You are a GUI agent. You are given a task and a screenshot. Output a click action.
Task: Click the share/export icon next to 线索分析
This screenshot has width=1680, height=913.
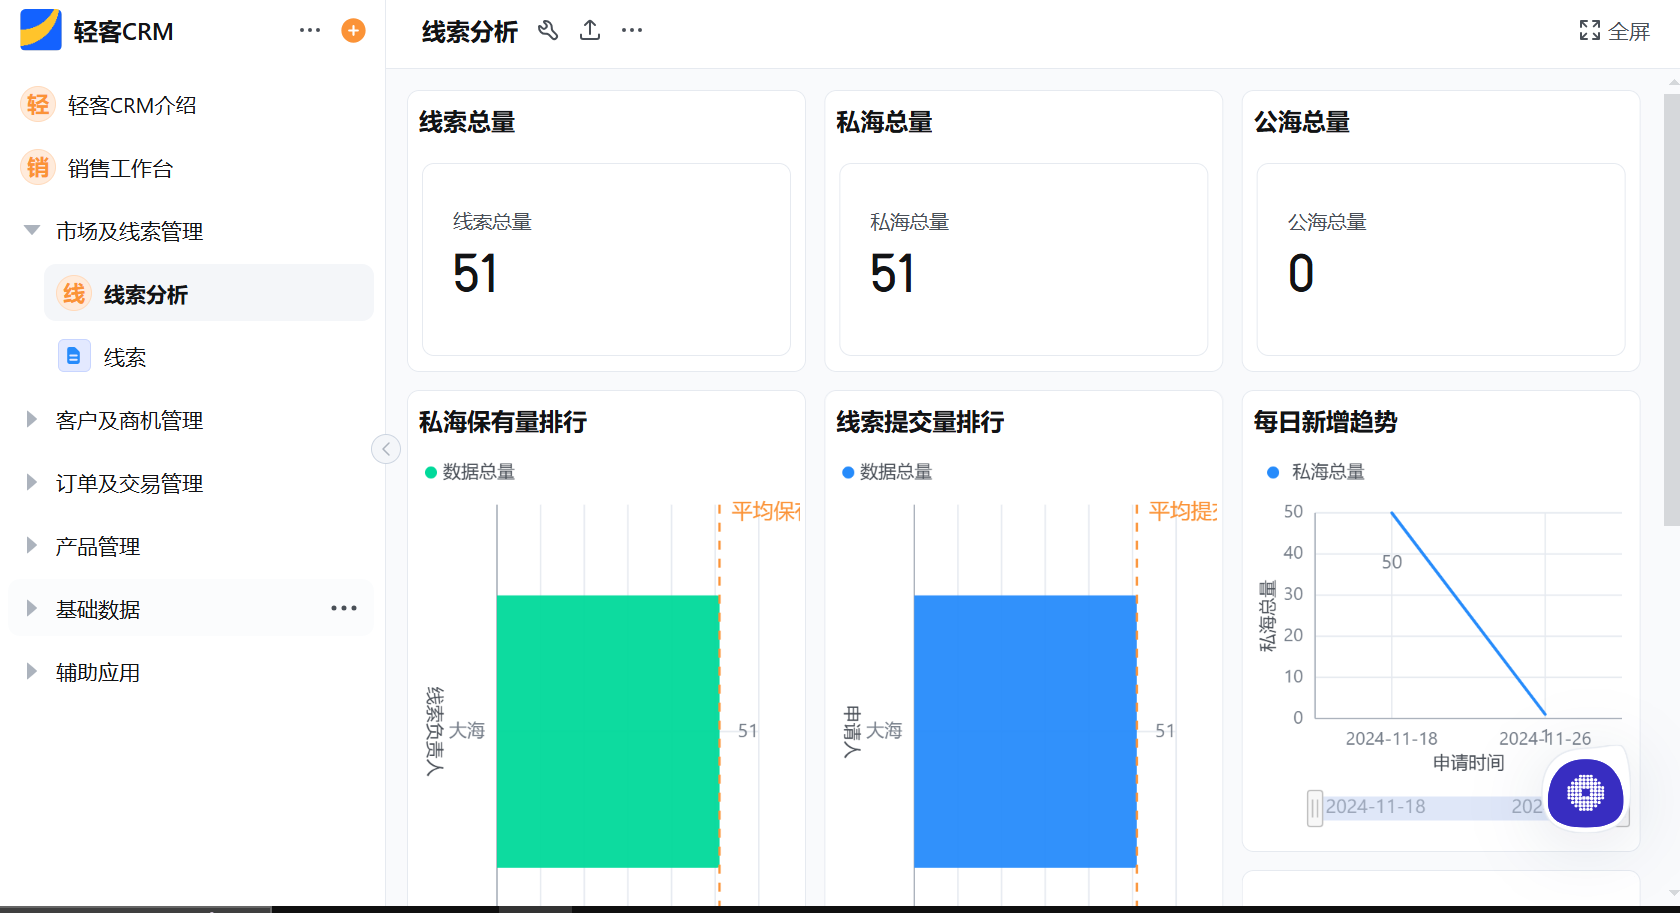(590, 31)
